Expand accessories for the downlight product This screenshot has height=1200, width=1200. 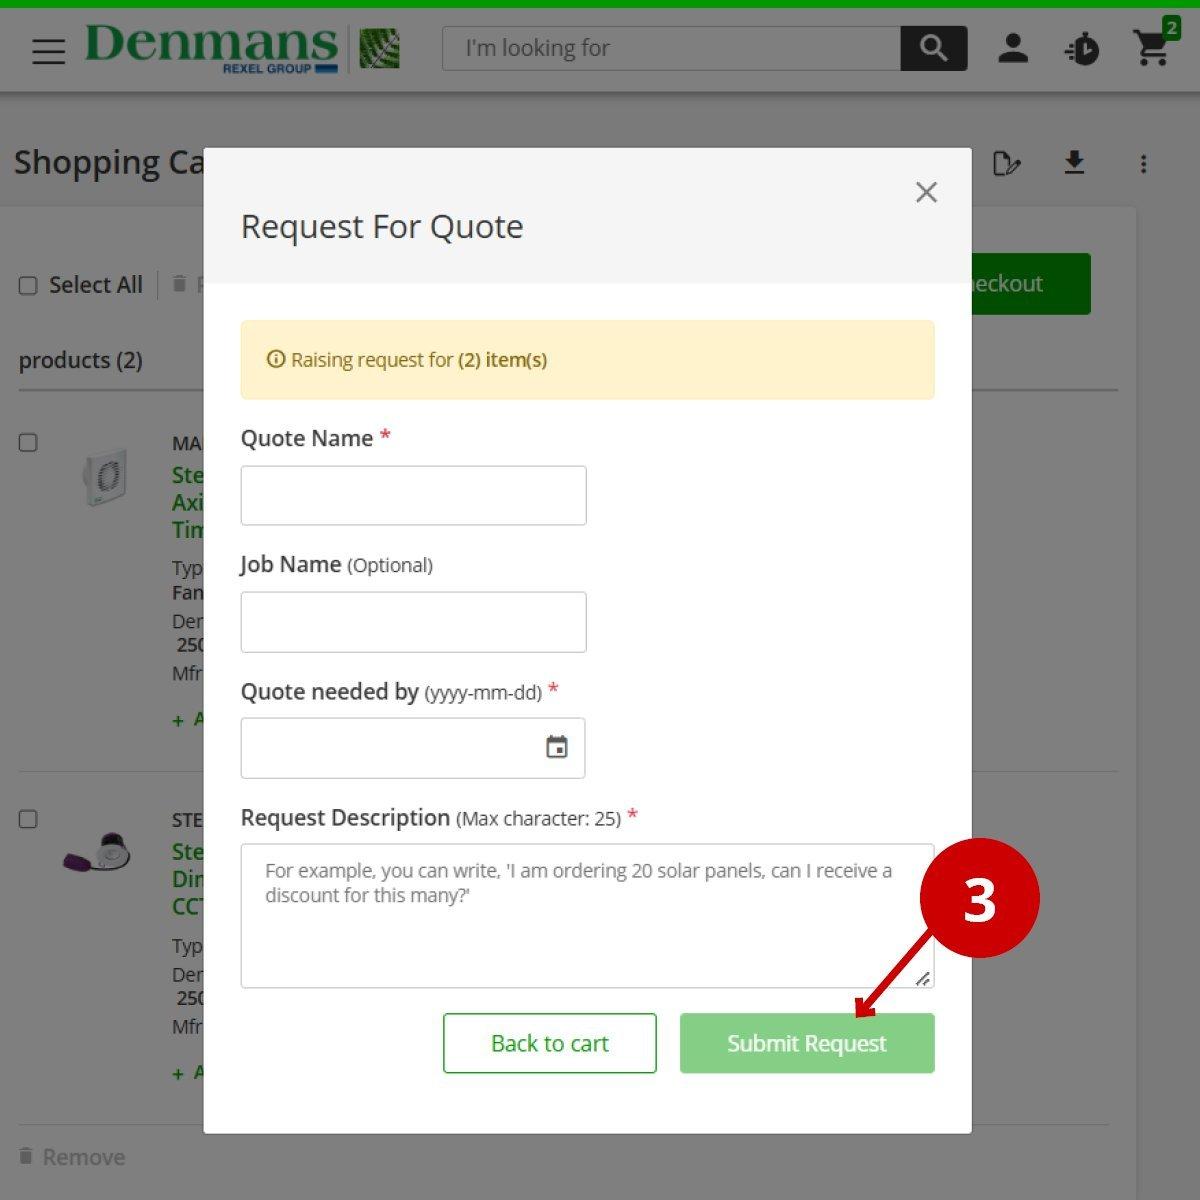click(180, 1072)
